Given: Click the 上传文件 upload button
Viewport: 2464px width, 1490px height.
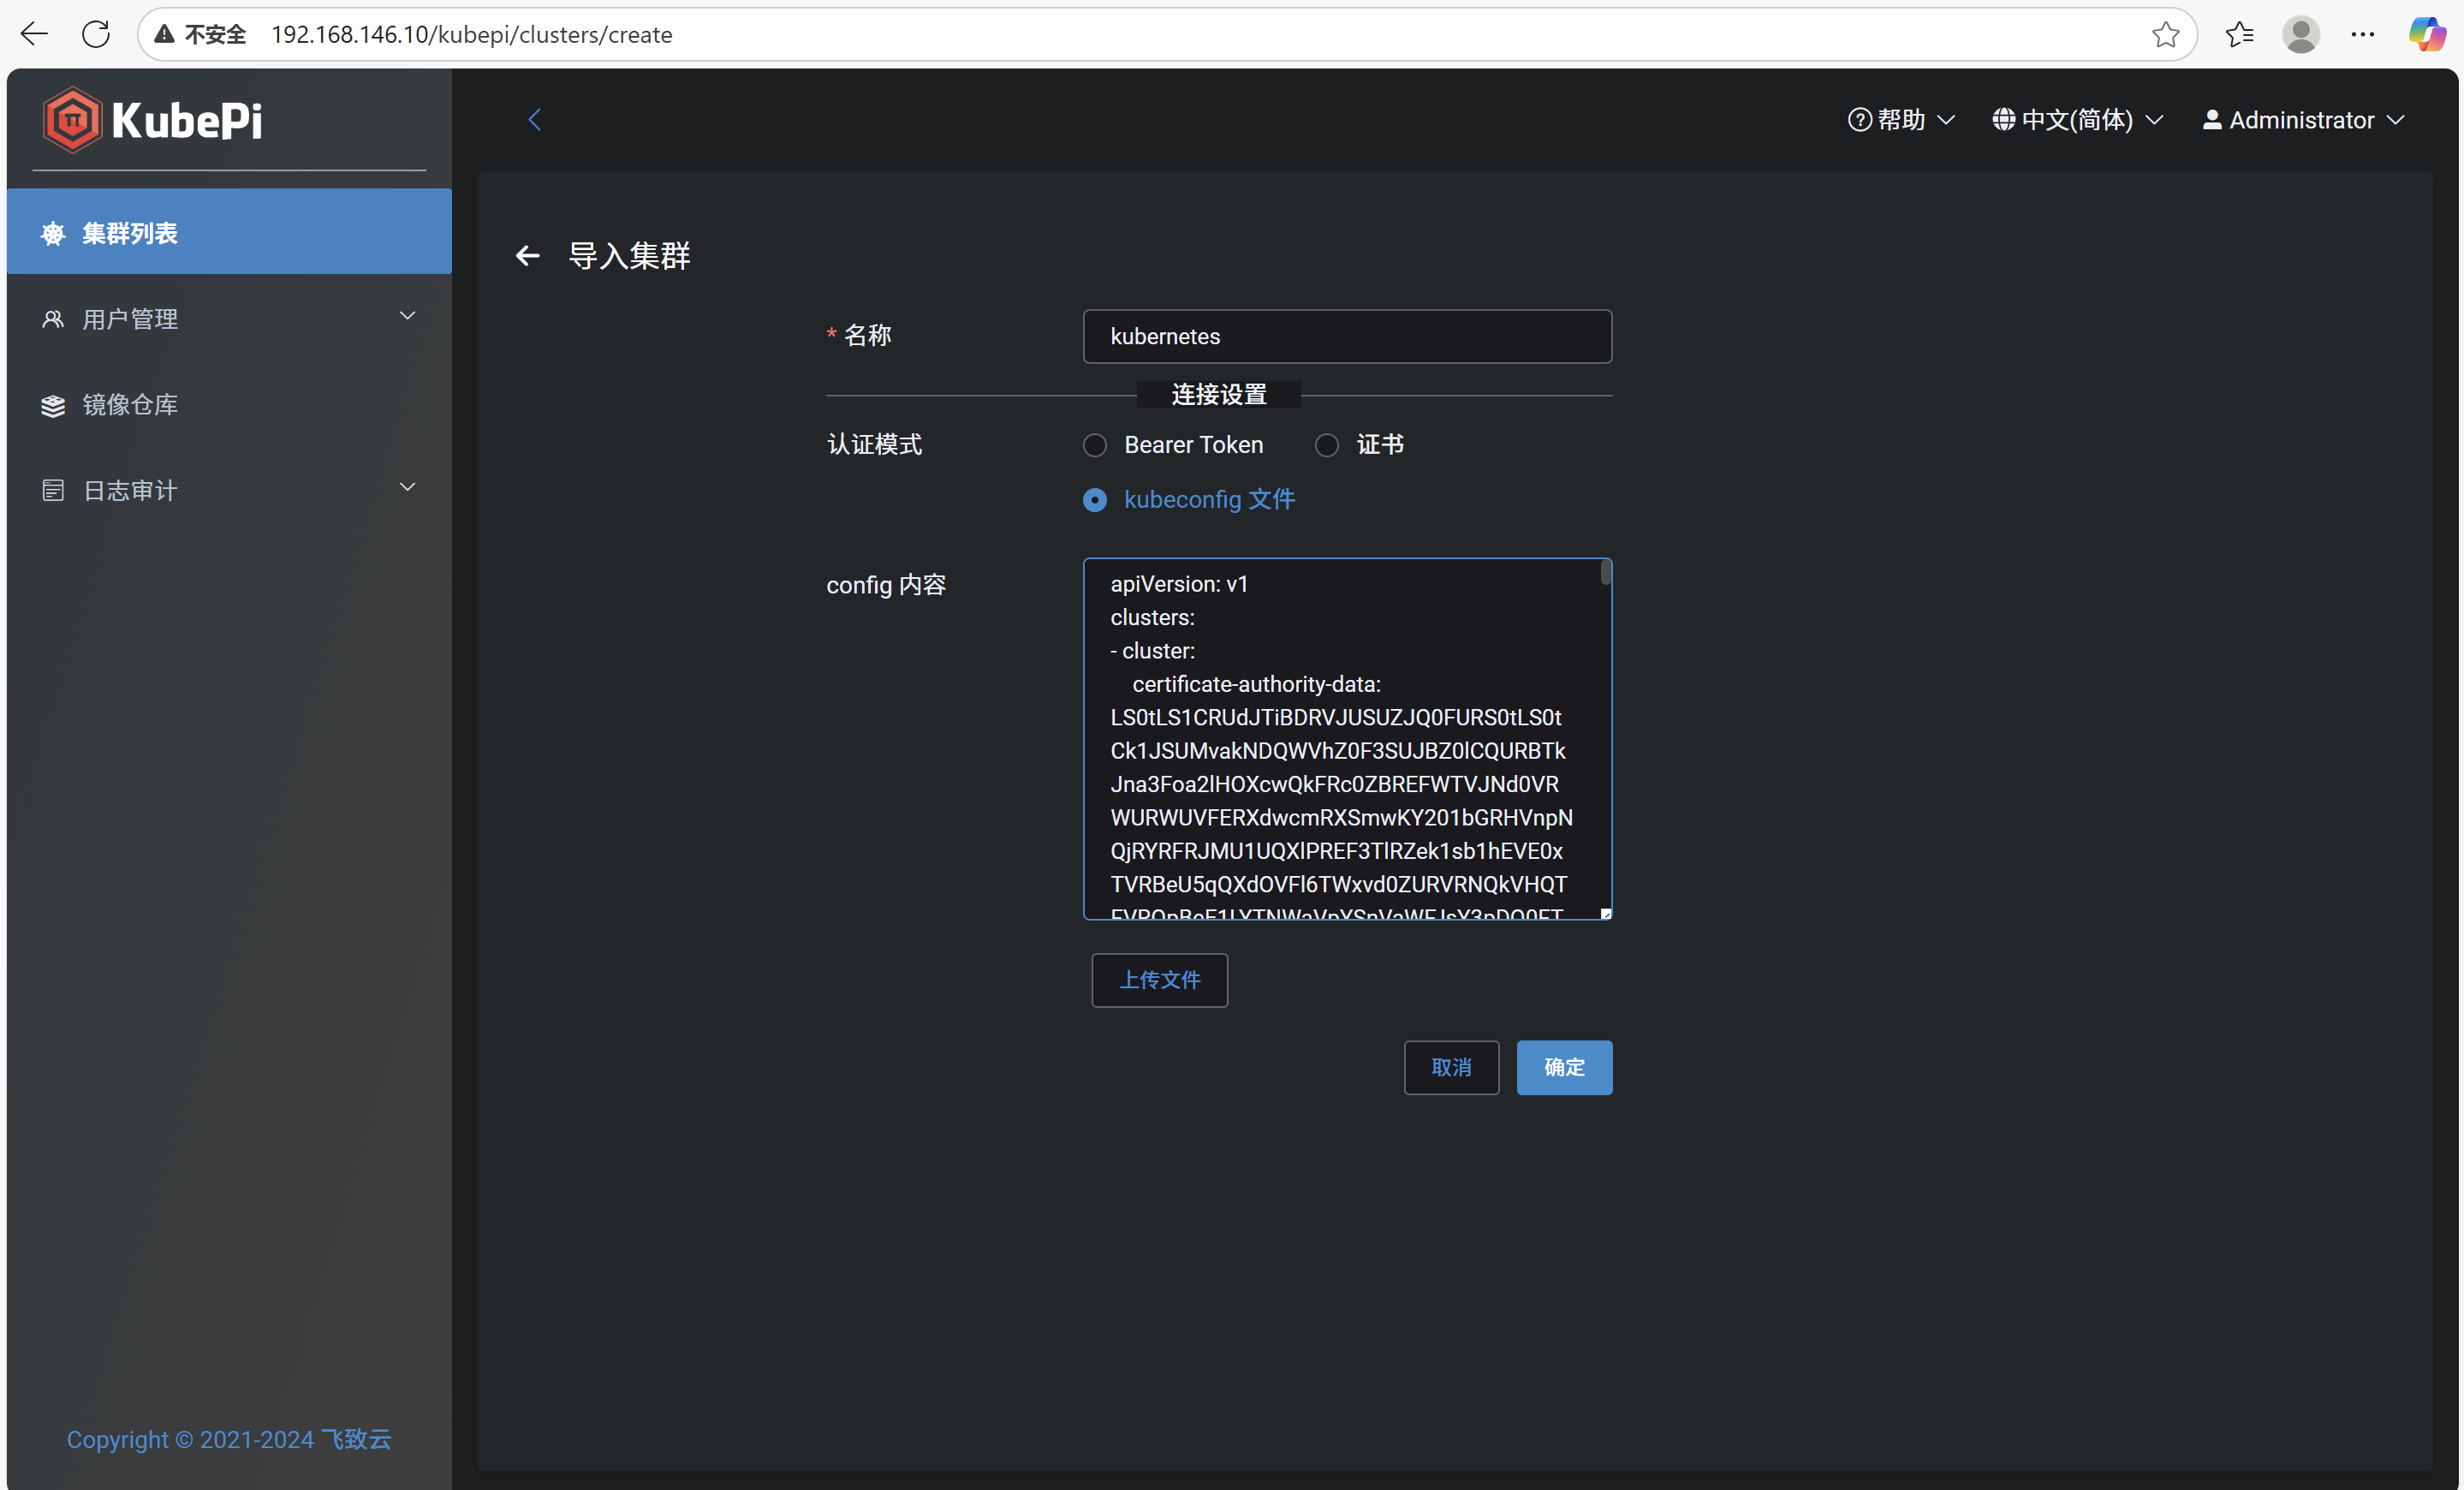Looking at the screenshot, I should tap(1159, 980).
